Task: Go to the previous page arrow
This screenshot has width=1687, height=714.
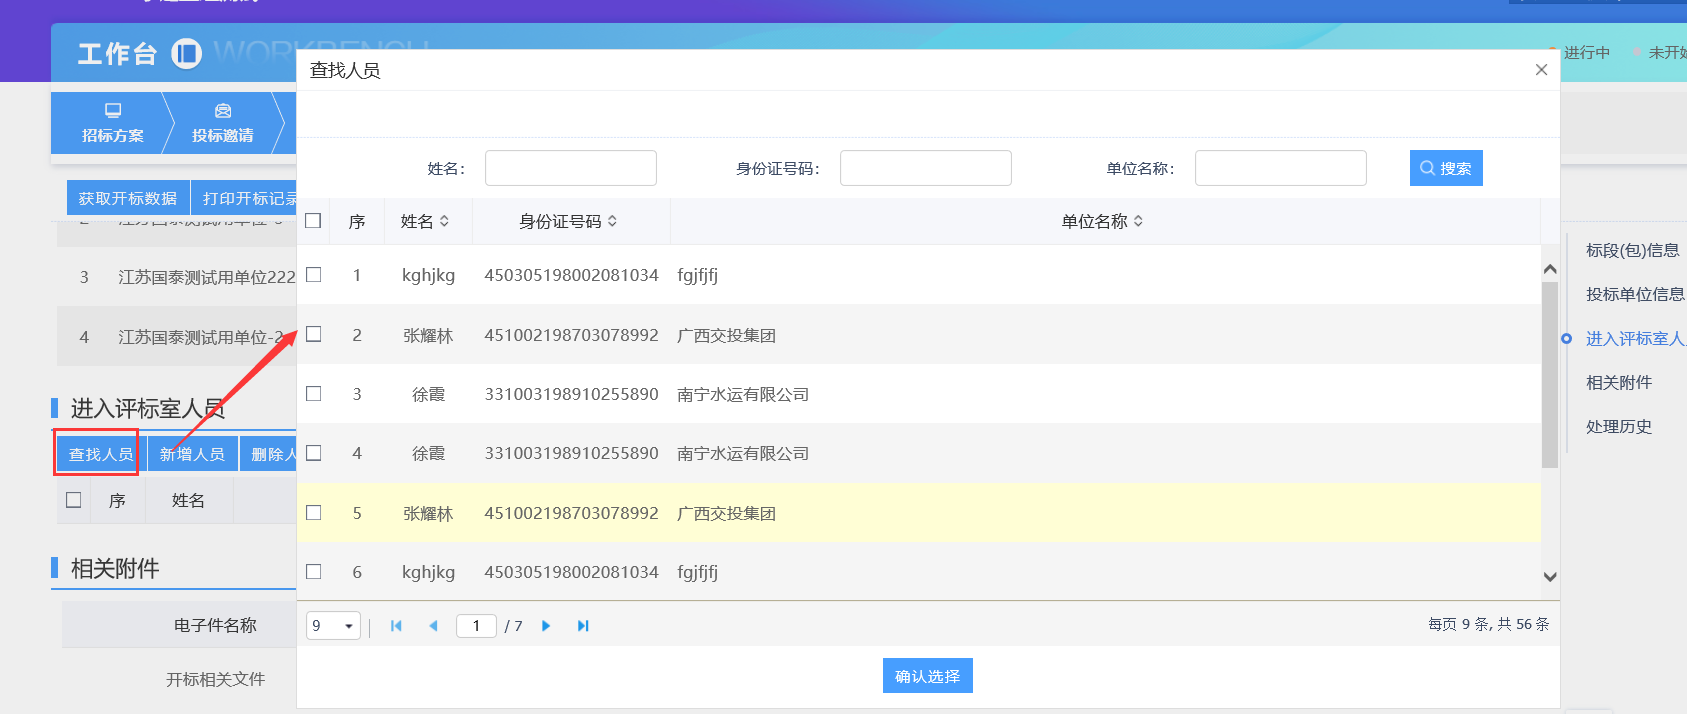Action: (433, 626)
